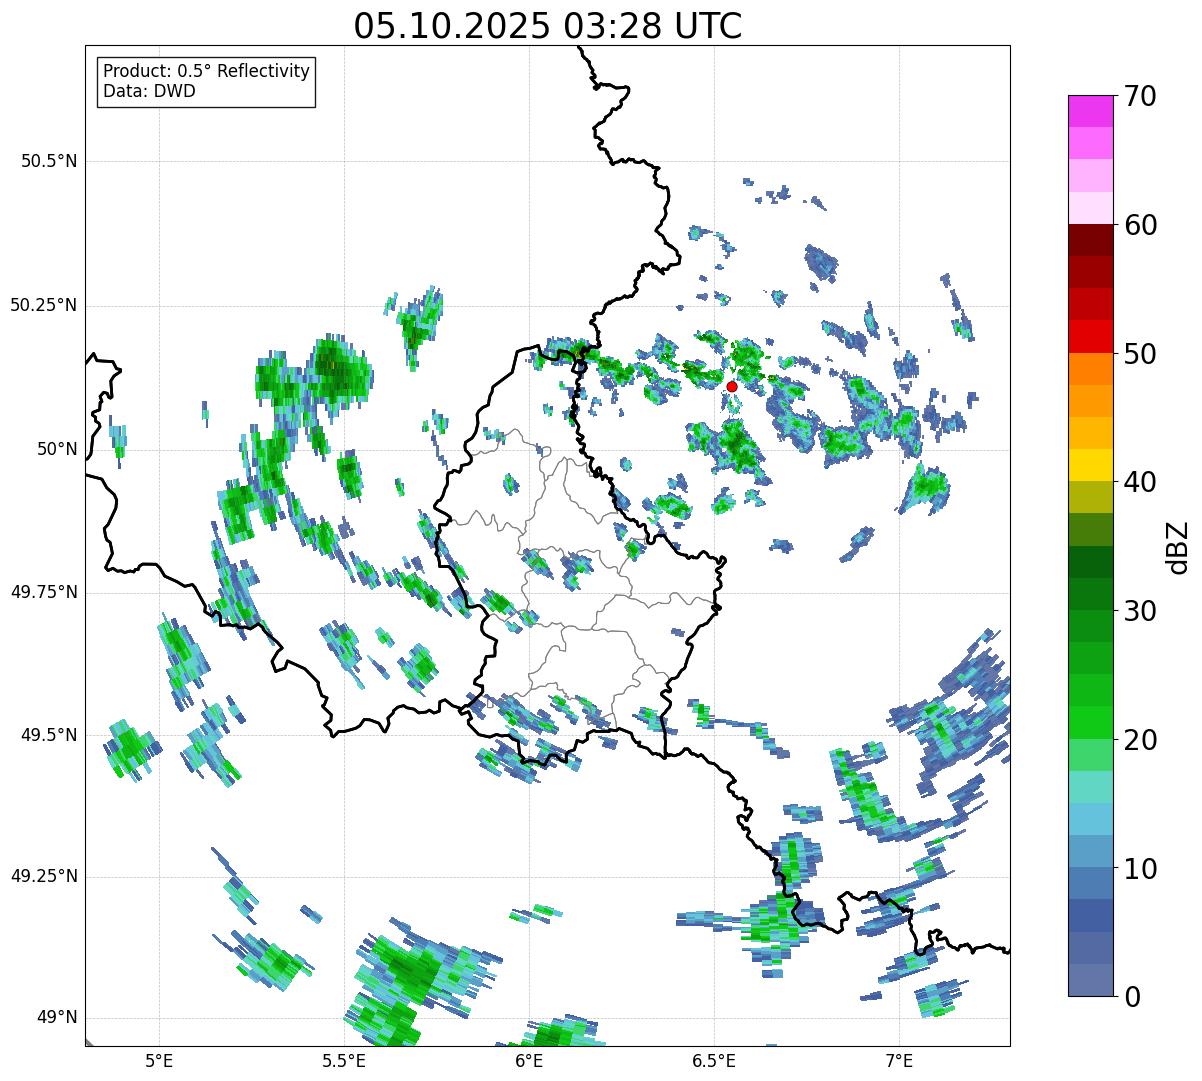Click the magenta top colorbar swatch
The height and width of the screenshot is (1081, 1202).
1091,111
